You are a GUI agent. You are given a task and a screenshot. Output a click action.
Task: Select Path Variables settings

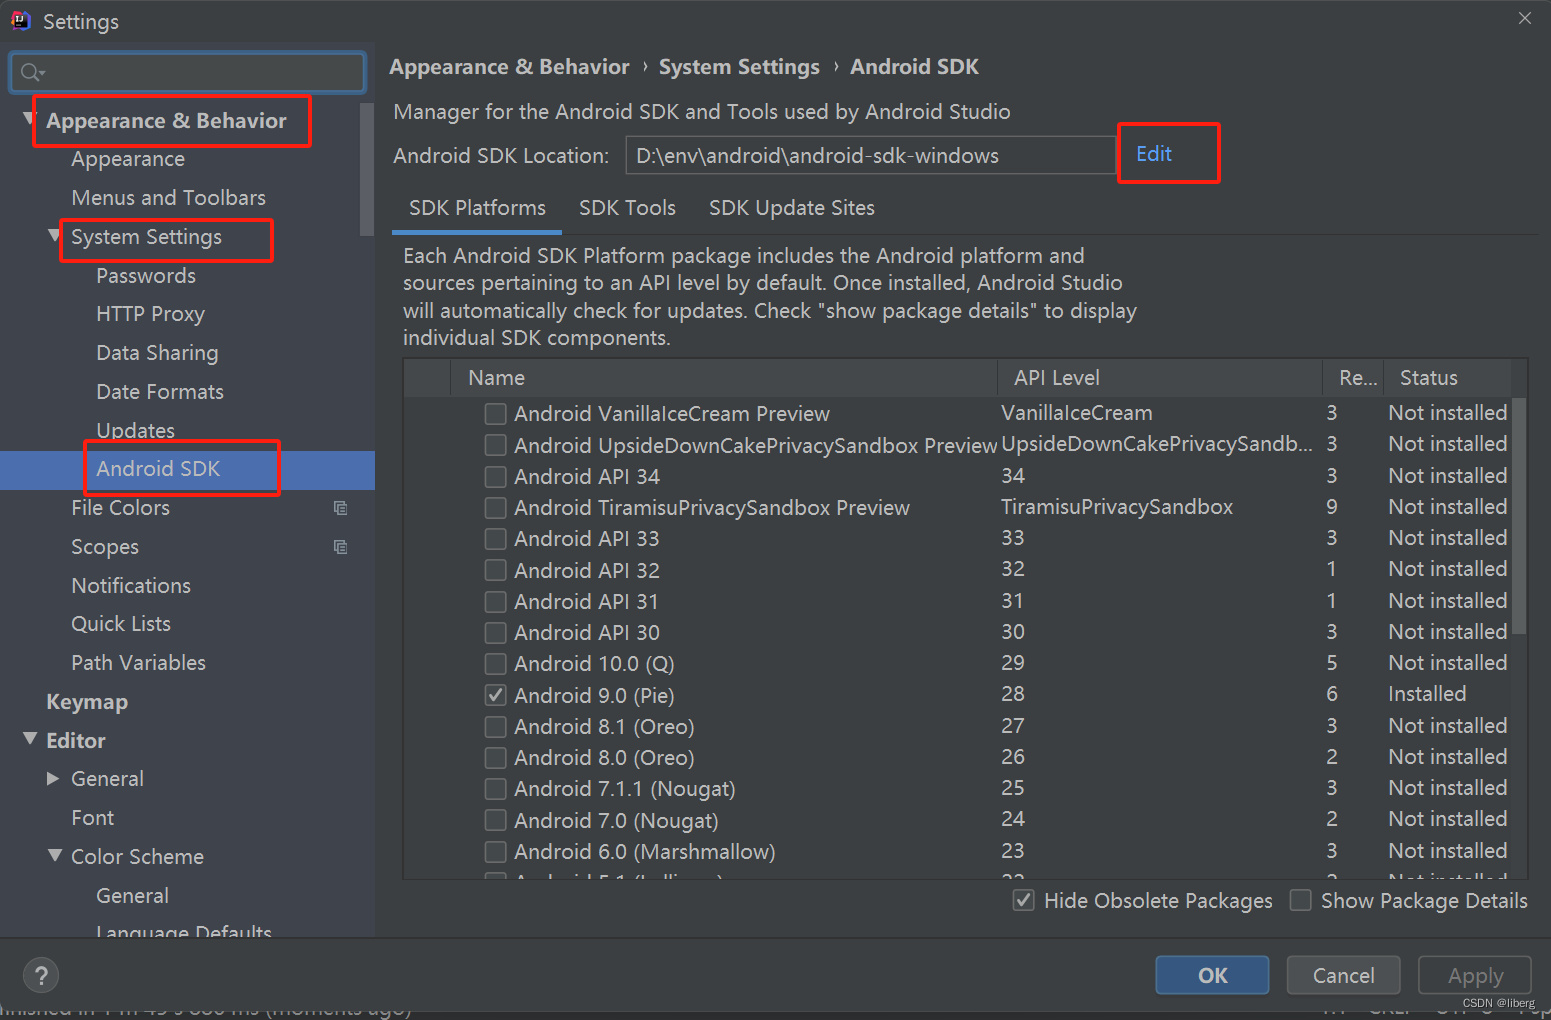point(138,663)
